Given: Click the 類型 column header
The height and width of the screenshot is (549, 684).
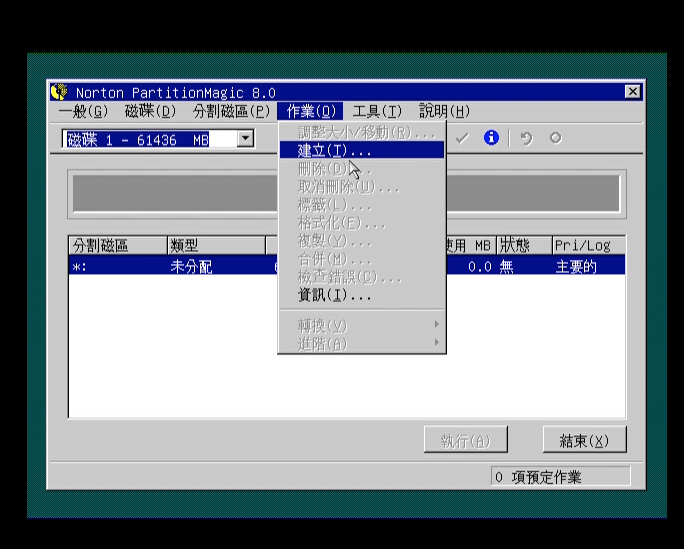Looking at the screenshot, I should pos(216,246).
